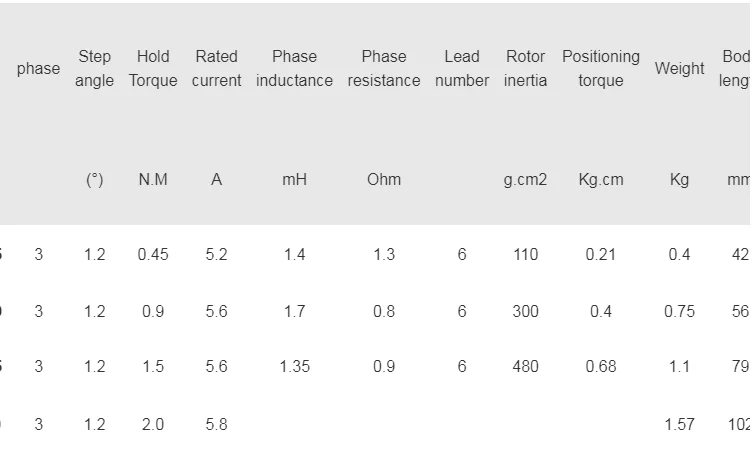Click the Kg.cm unit cell

coord(601,180)
